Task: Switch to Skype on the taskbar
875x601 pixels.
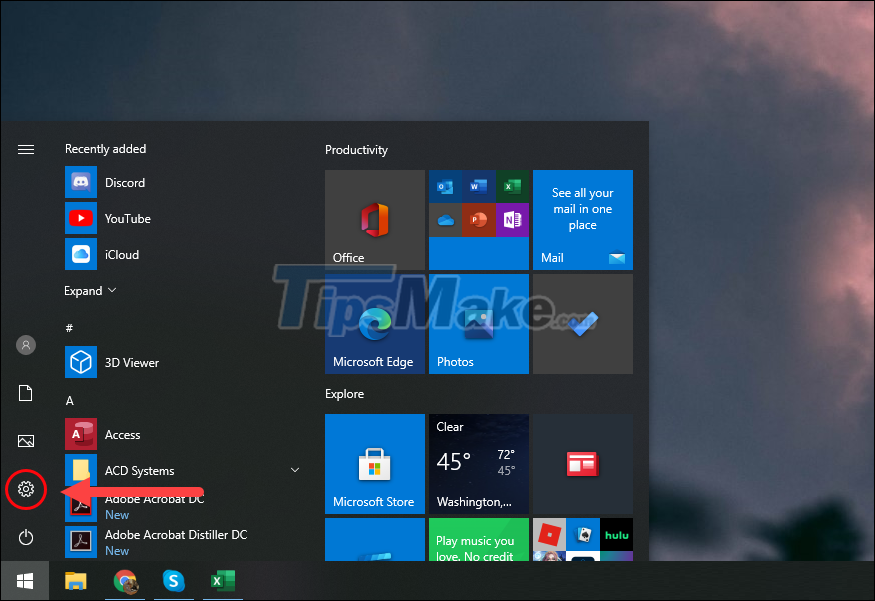Action: tap(174, 581)
